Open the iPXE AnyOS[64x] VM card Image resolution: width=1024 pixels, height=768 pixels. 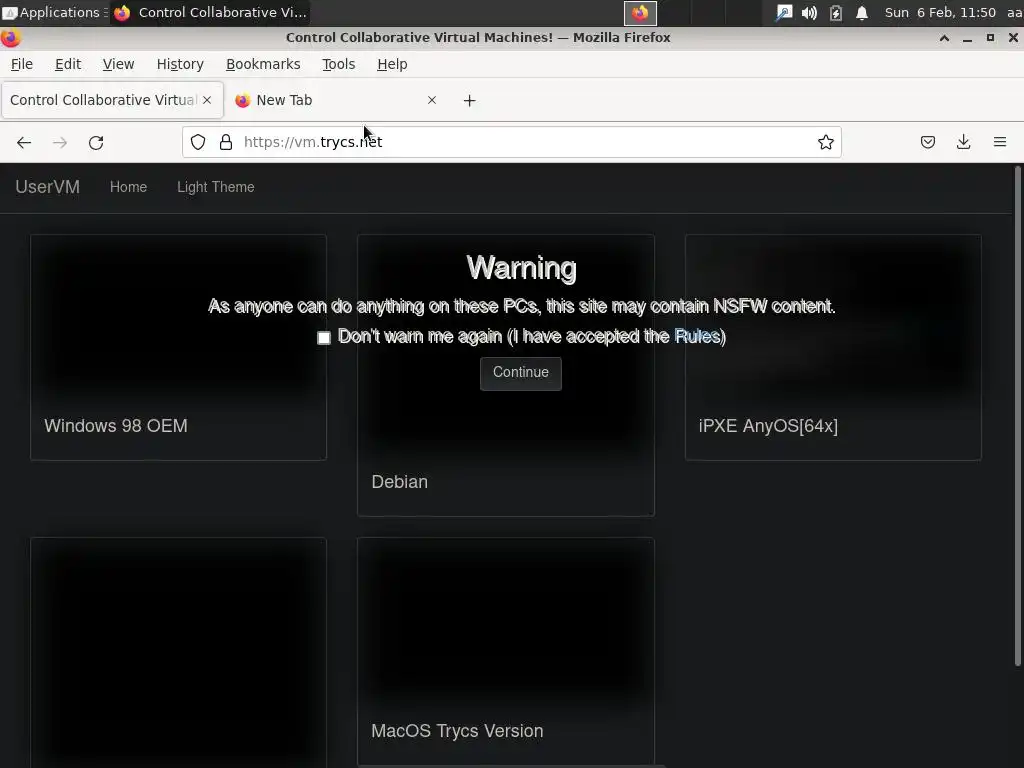click(833, 347)
